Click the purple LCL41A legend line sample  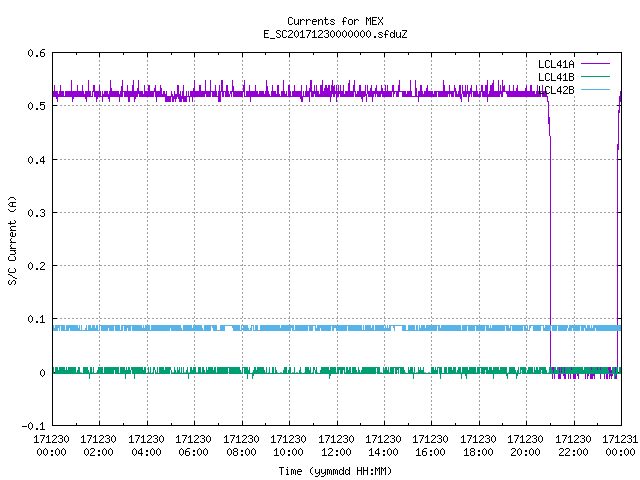point(595,64)
